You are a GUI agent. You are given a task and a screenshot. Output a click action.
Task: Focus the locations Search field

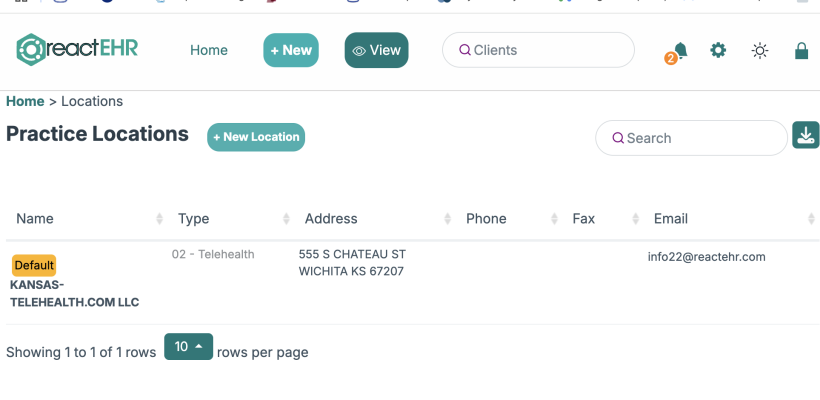click(691, 138)
